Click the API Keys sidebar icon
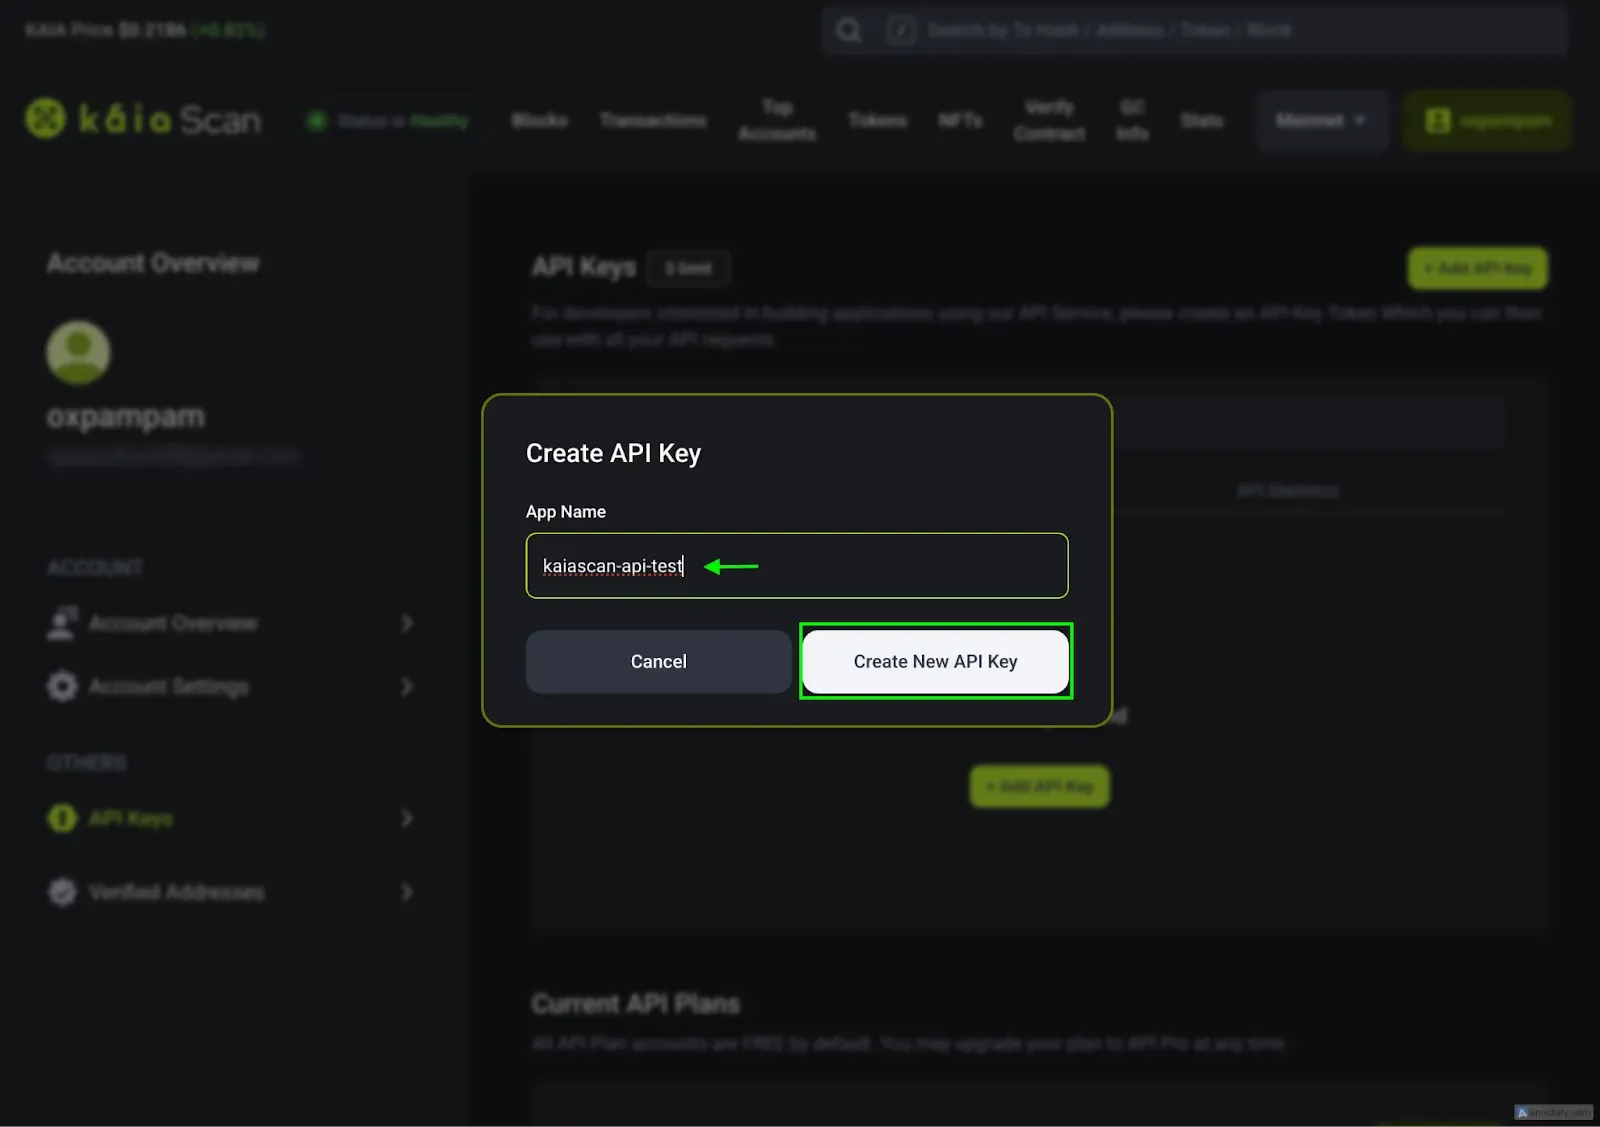Image resolution: width=1600 pixels, height=1127 pixels. (x=62, y=818)
